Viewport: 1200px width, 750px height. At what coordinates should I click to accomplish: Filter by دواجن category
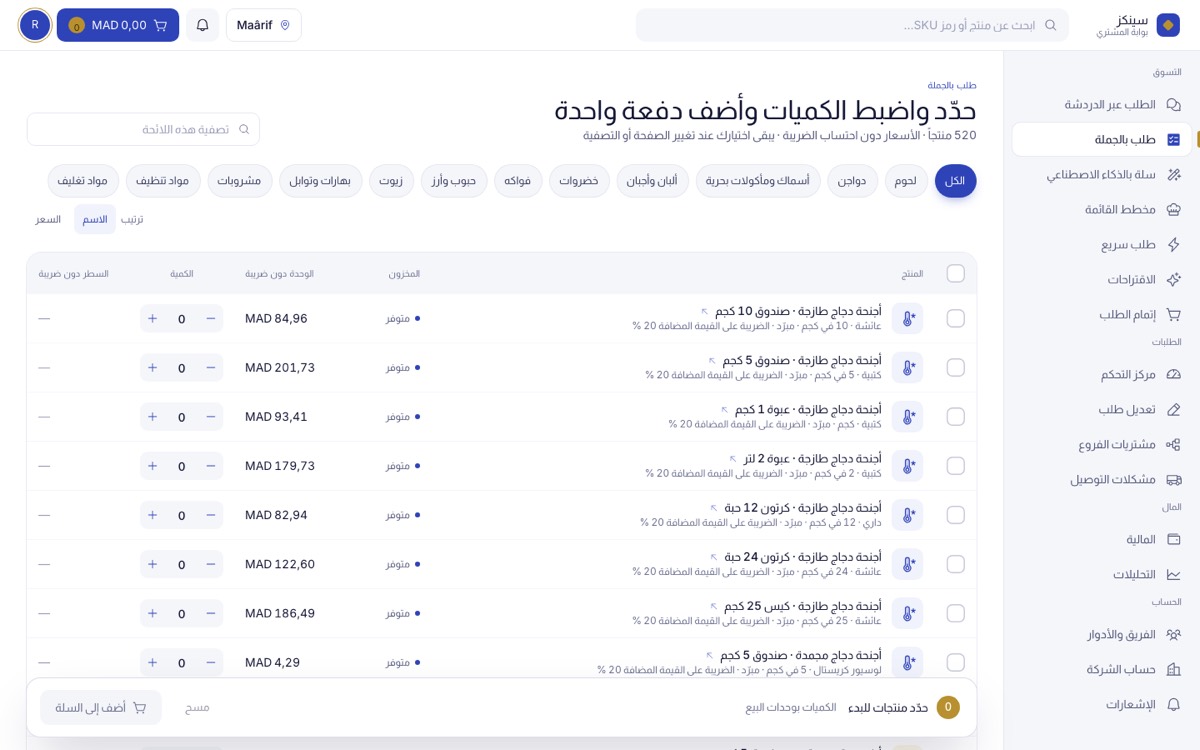853,181
